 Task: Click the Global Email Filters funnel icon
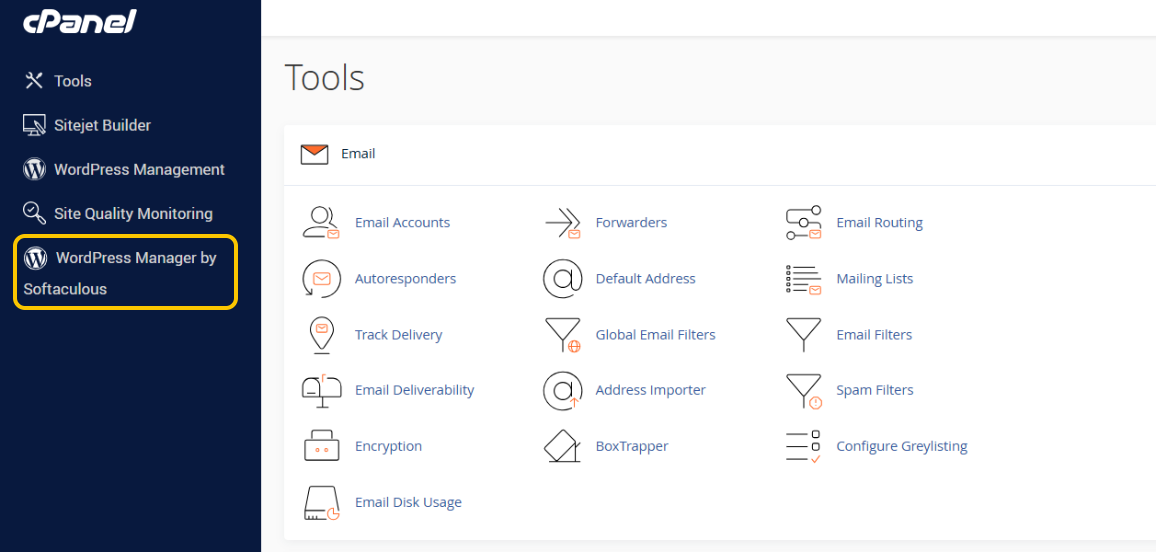563,335
